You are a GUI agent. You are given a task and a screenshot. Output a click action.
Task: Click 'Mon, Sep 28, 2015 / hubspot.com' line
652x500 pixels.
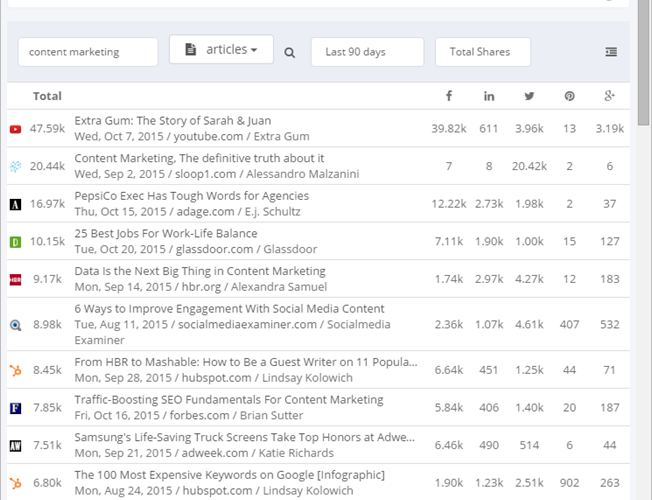pyautogui.click(x=163, y=378)
